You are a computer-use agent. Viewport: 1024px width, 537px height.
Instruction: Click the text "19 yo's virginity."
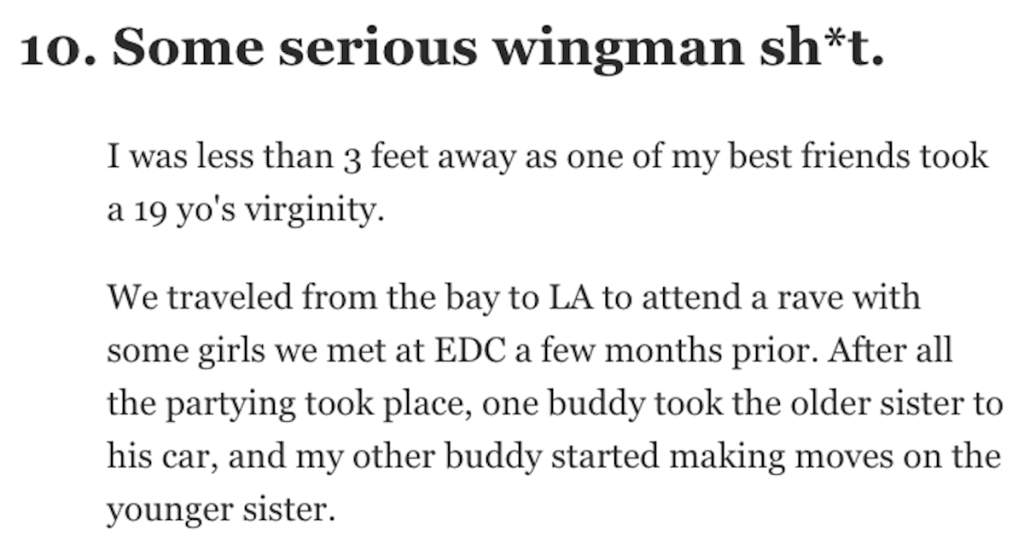(259, 210)
